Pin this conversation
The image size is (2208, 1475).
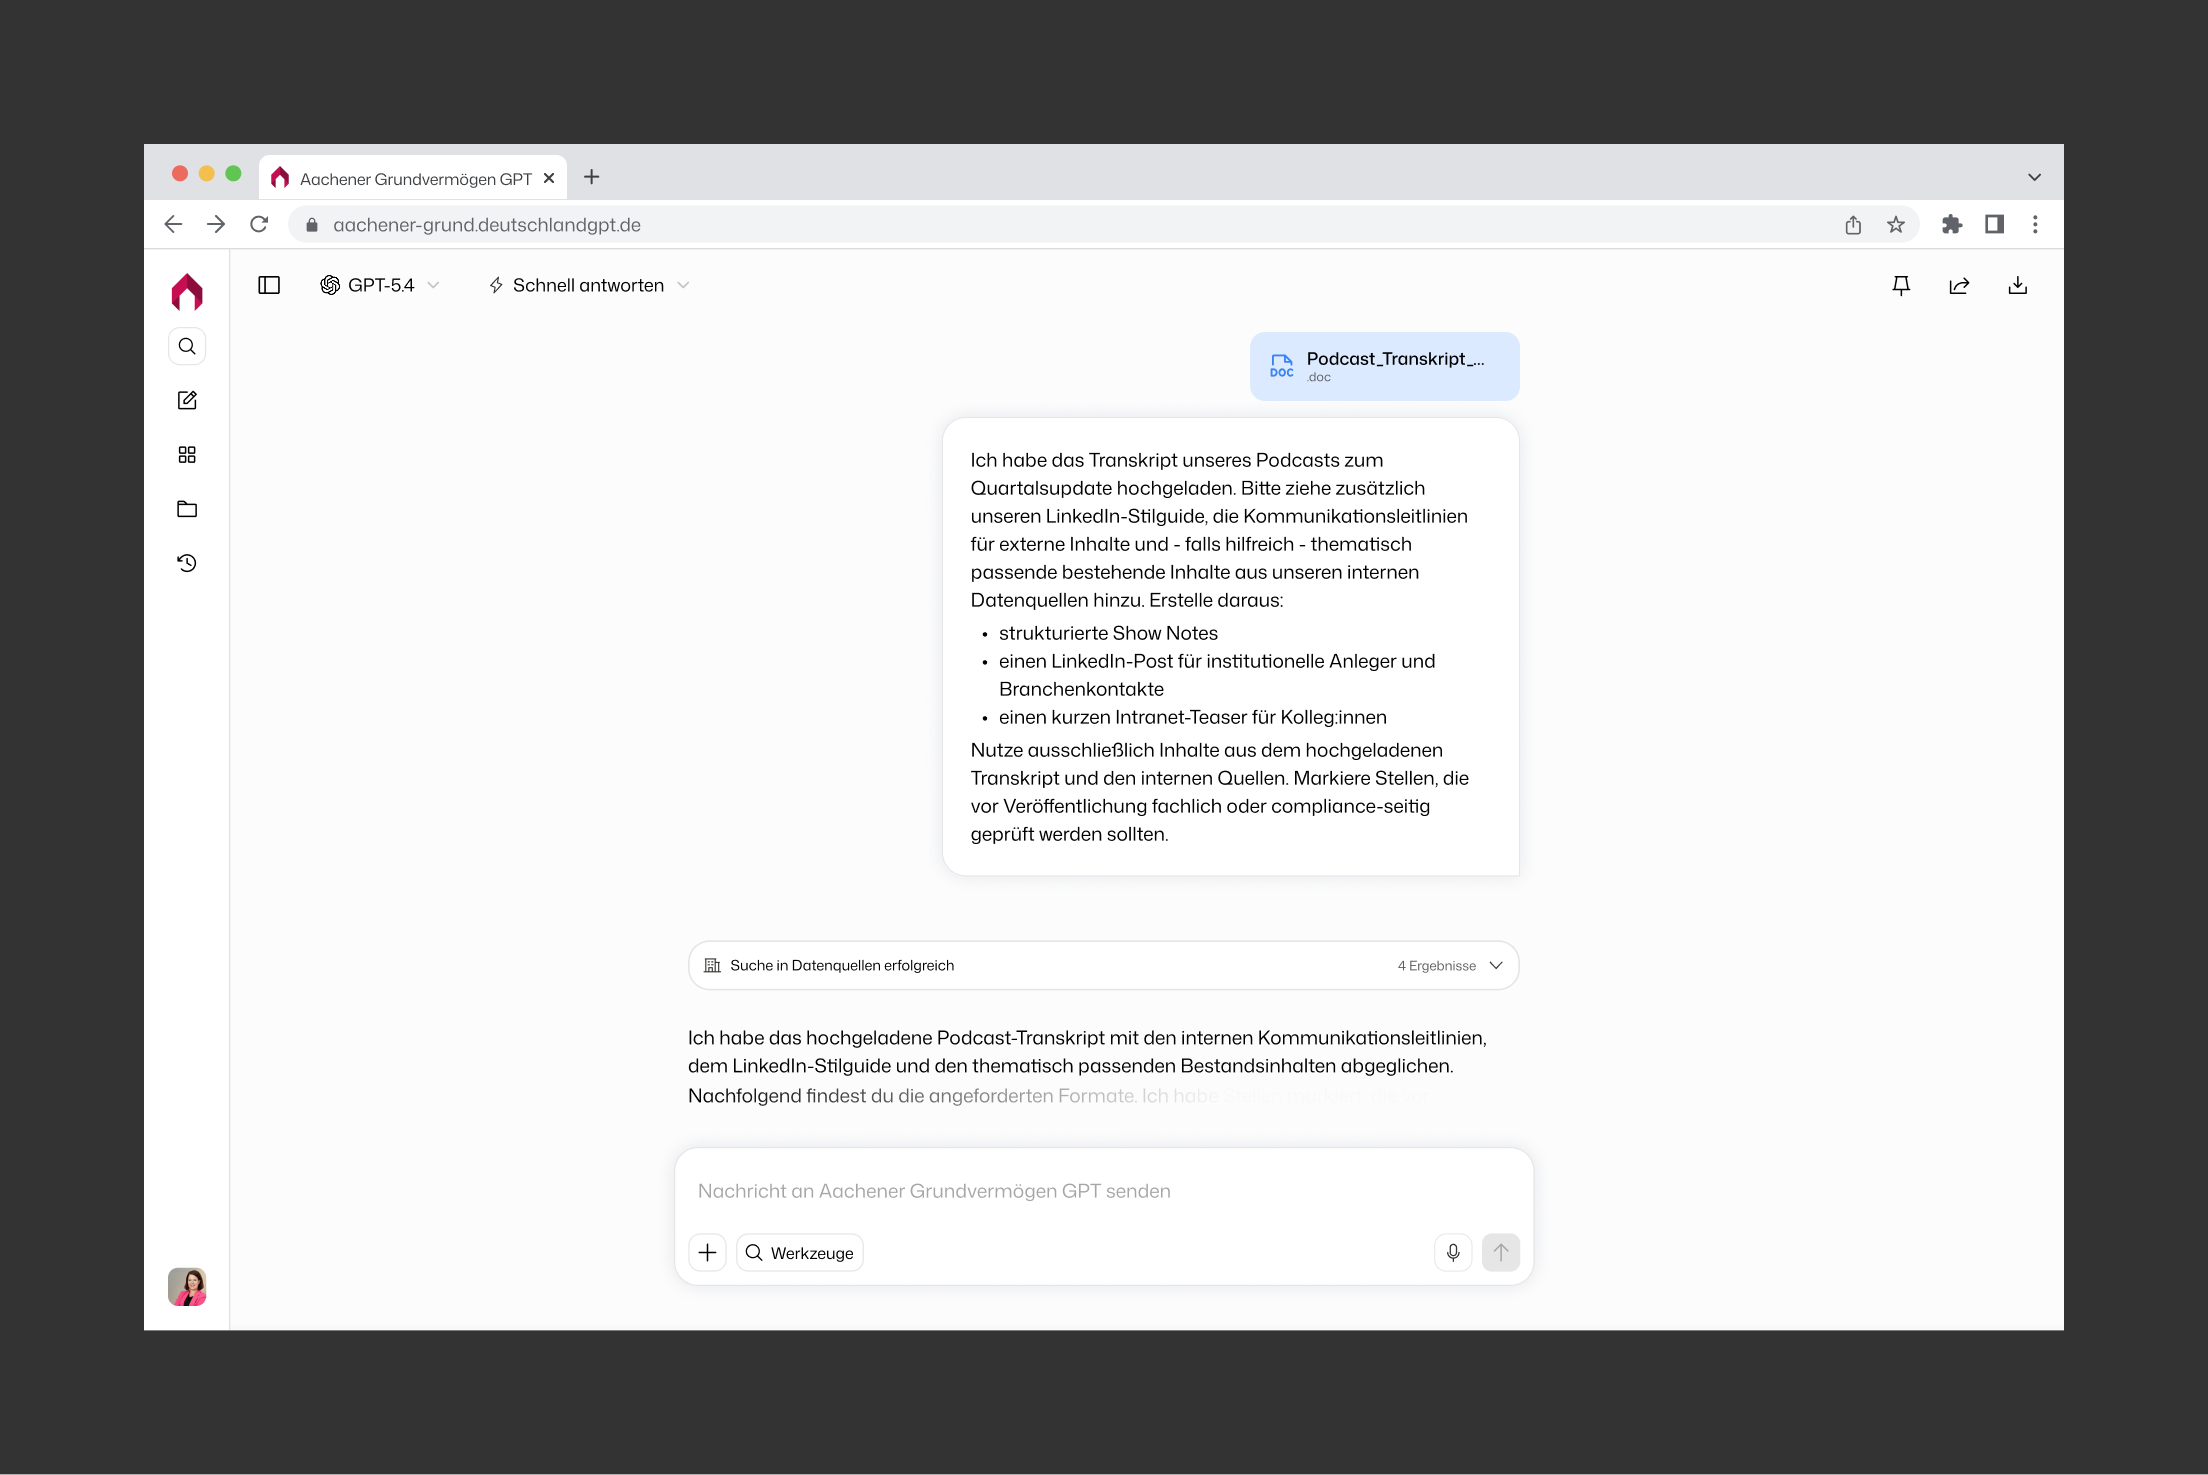tap(1901, 286)
